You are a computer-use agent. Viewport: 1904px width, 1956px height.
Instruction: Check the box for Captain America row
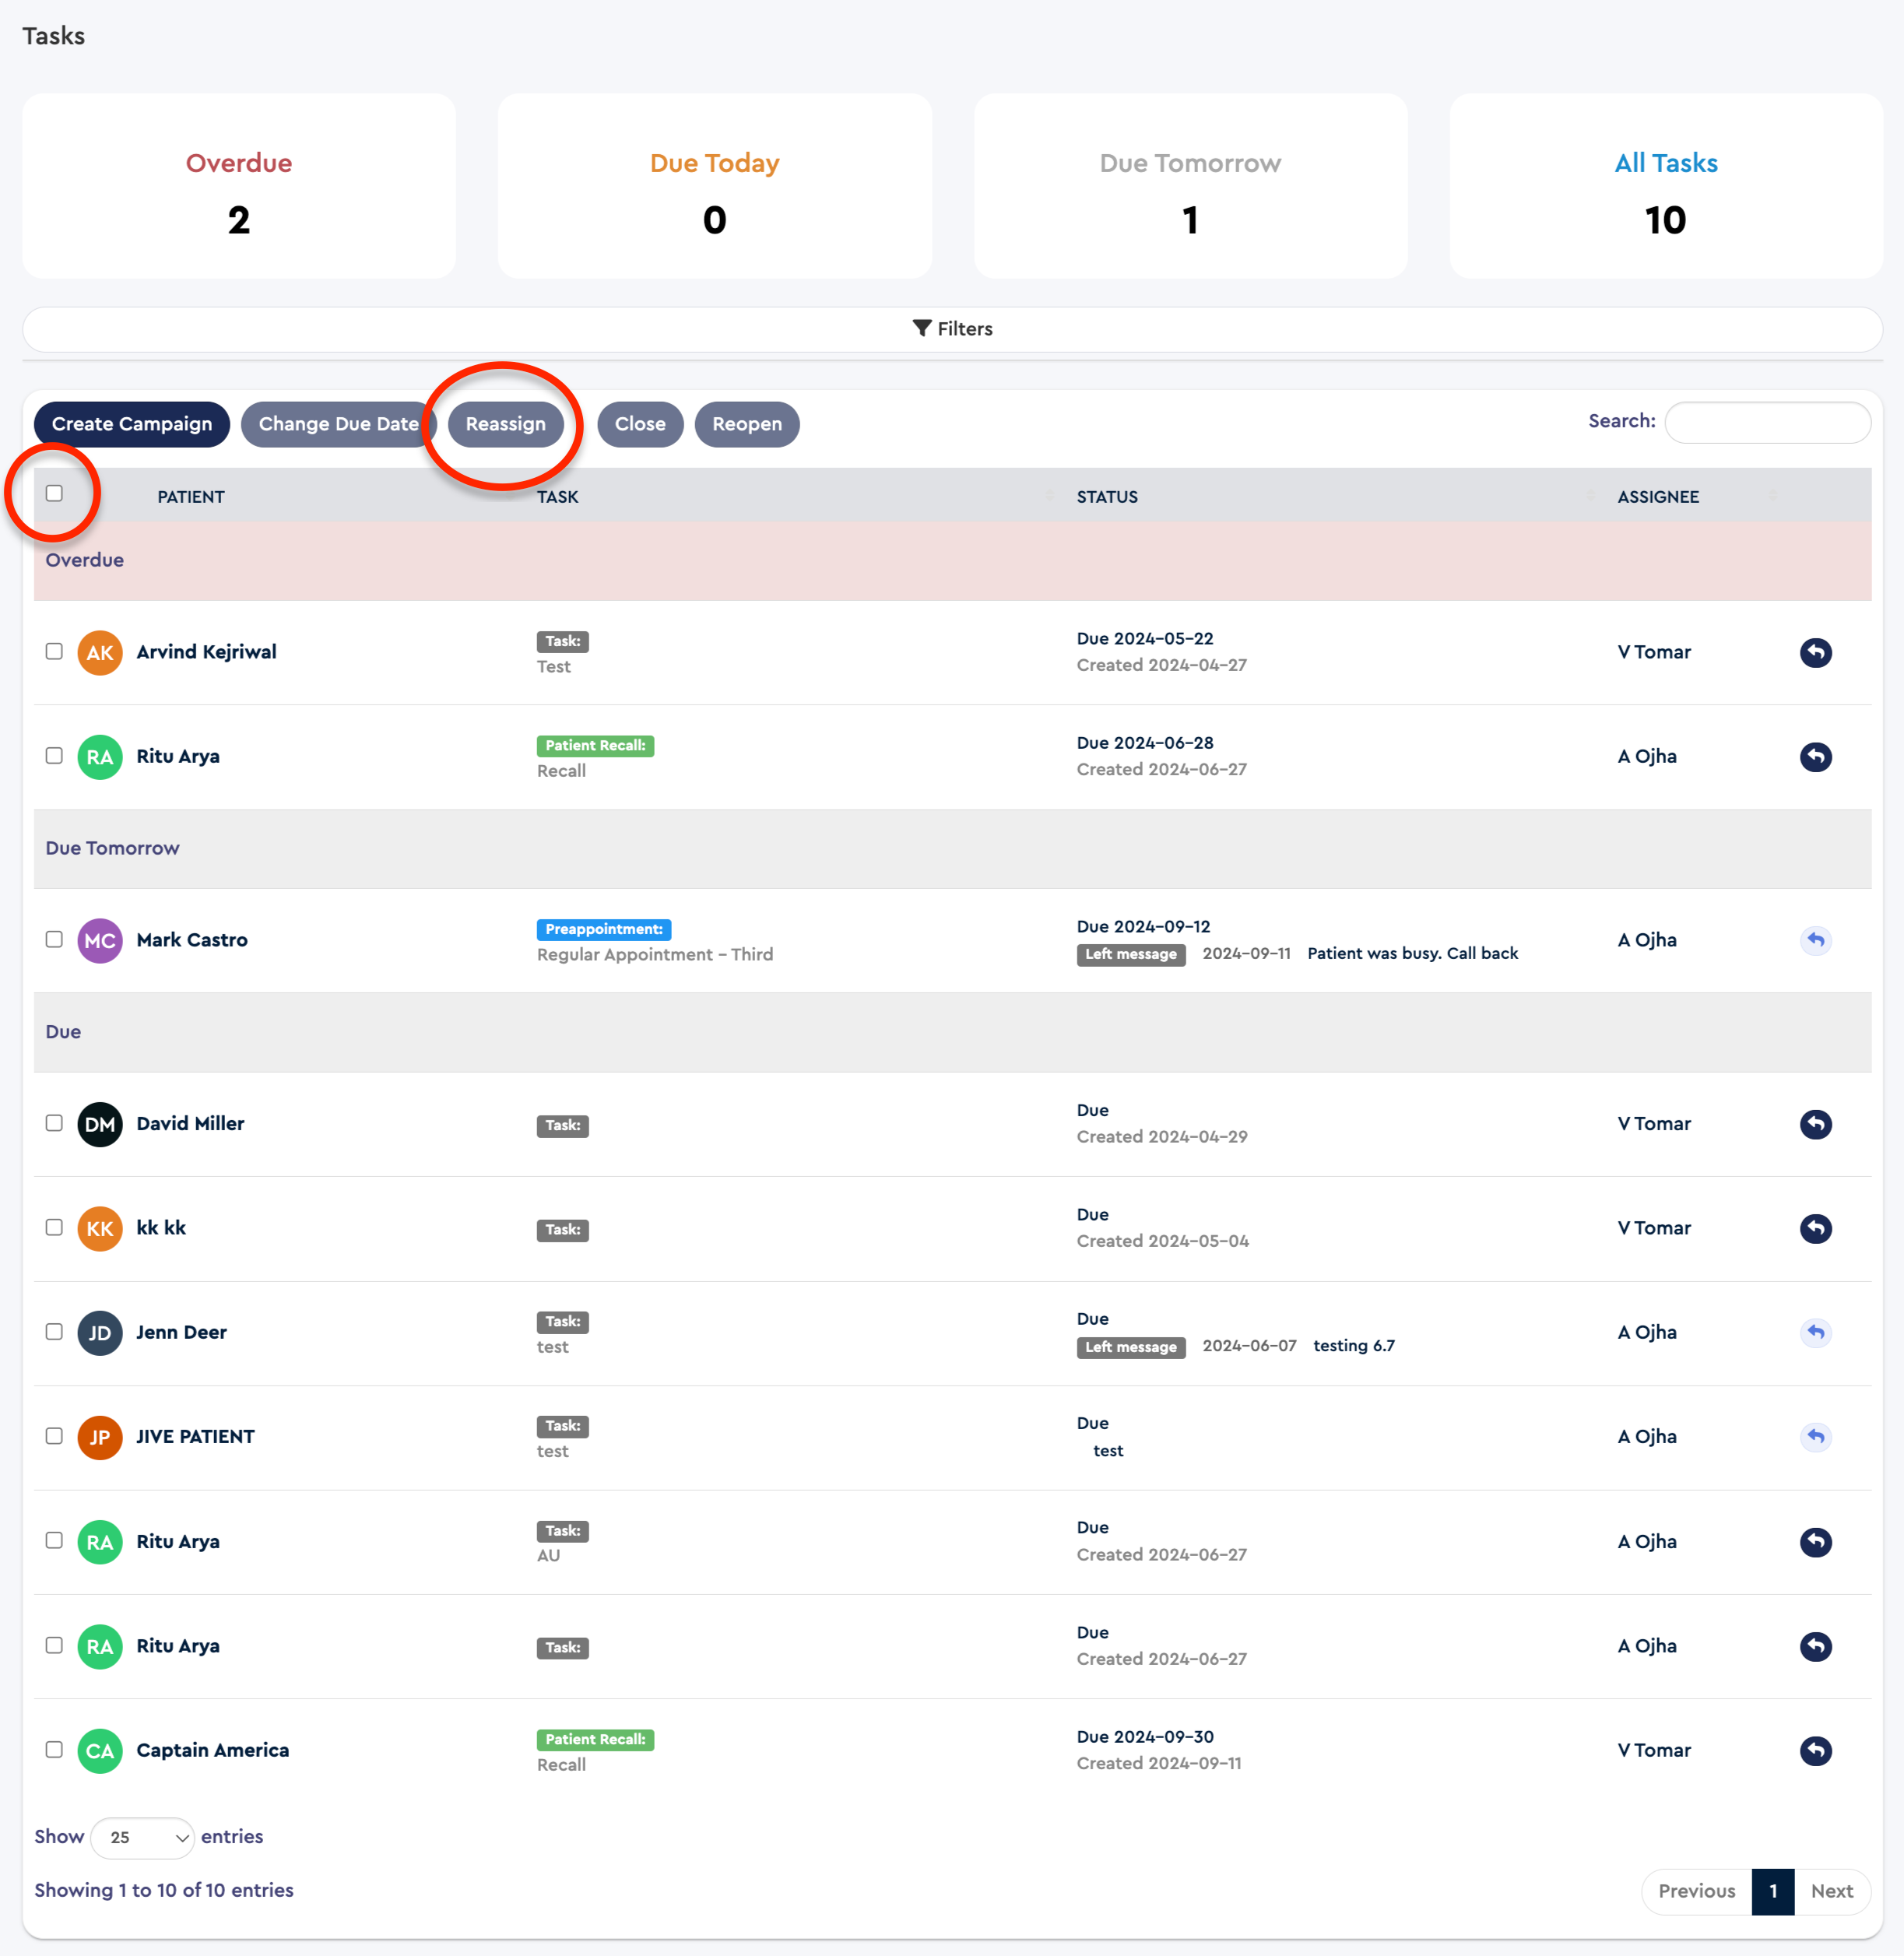pos(54,1749)
